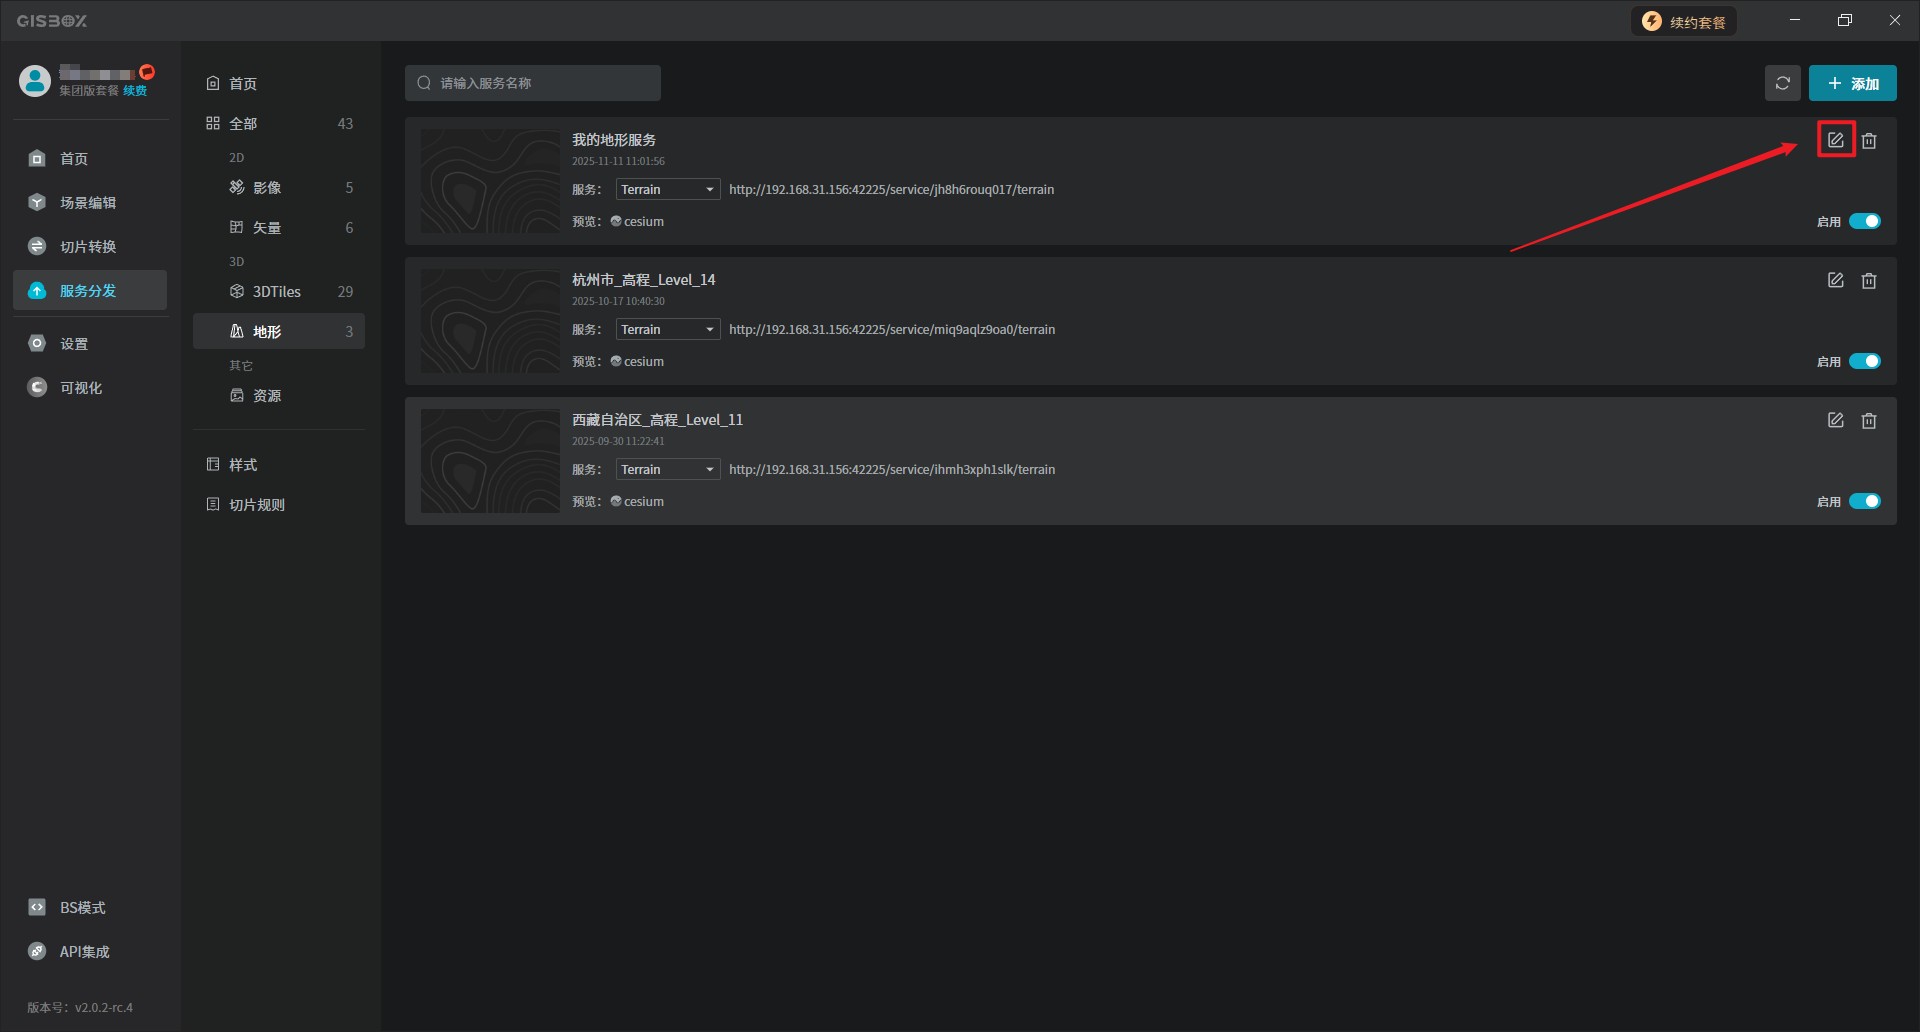1920x1032 pixels.
Task: Open cesium preview for 杭州市_高程_Level_14
Action: pyautogui.click(x=642, y=362)
